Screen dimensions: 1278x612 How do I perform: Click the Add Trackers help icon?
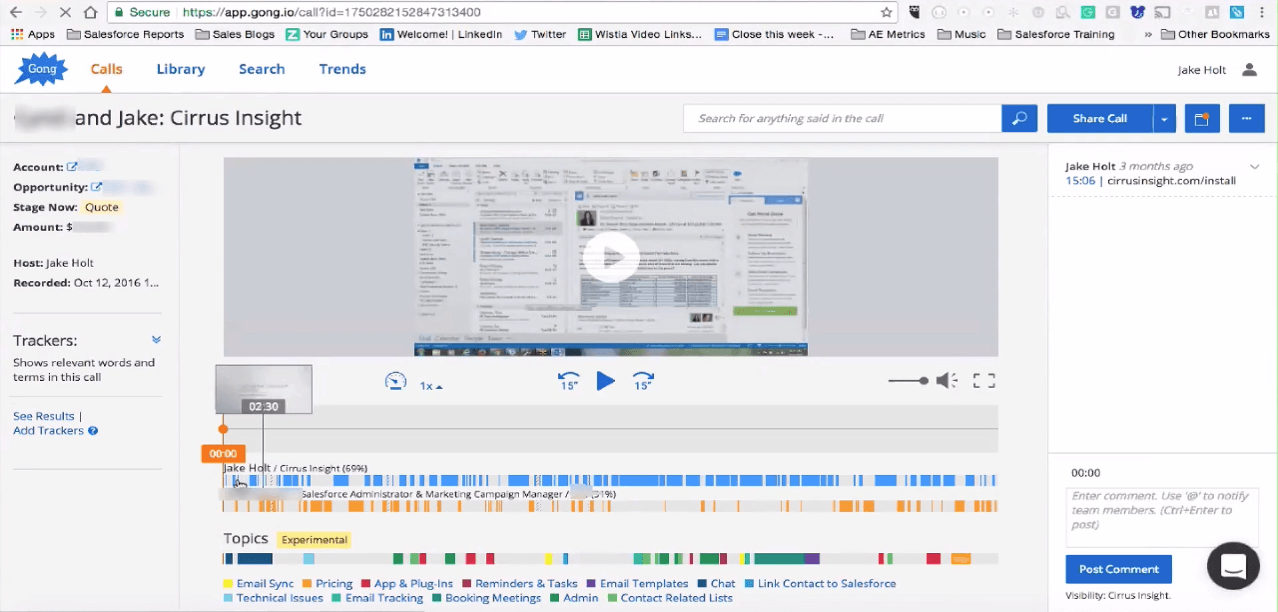click(93, 431)
